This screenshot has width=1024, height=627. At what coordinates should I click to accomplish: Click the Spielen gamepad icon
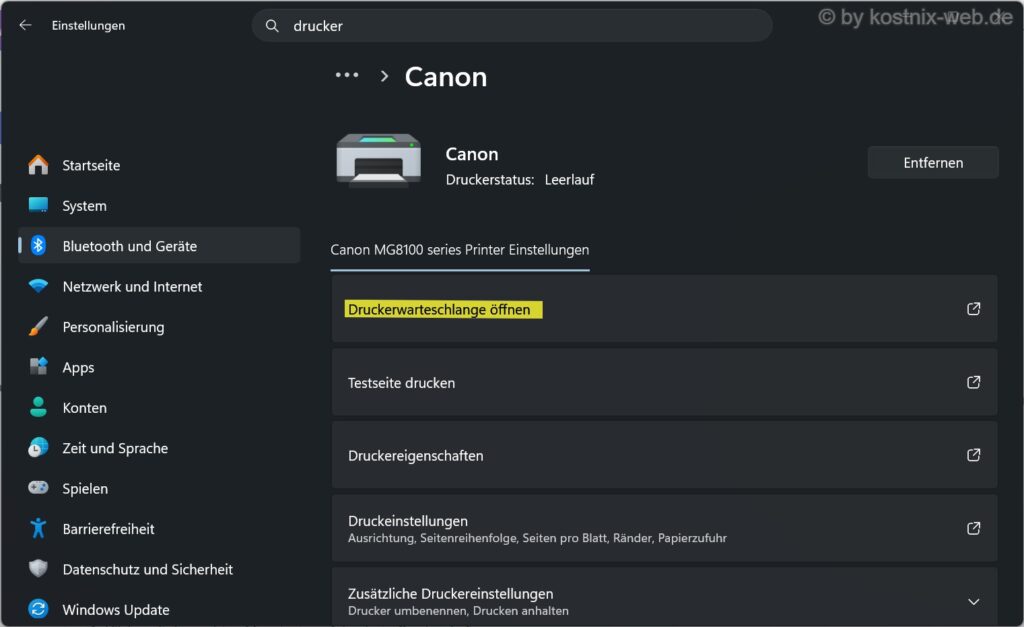click(39, 487)
